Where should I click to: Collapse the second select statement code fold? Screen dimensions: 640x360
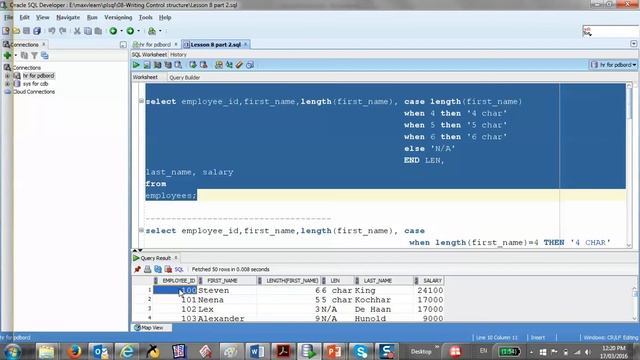141,230
